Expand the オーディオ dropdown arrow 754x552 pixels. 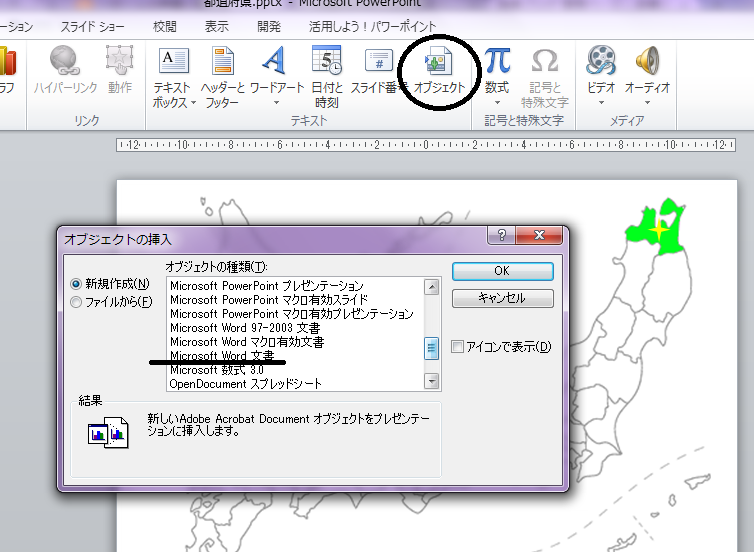click(647, 102)
